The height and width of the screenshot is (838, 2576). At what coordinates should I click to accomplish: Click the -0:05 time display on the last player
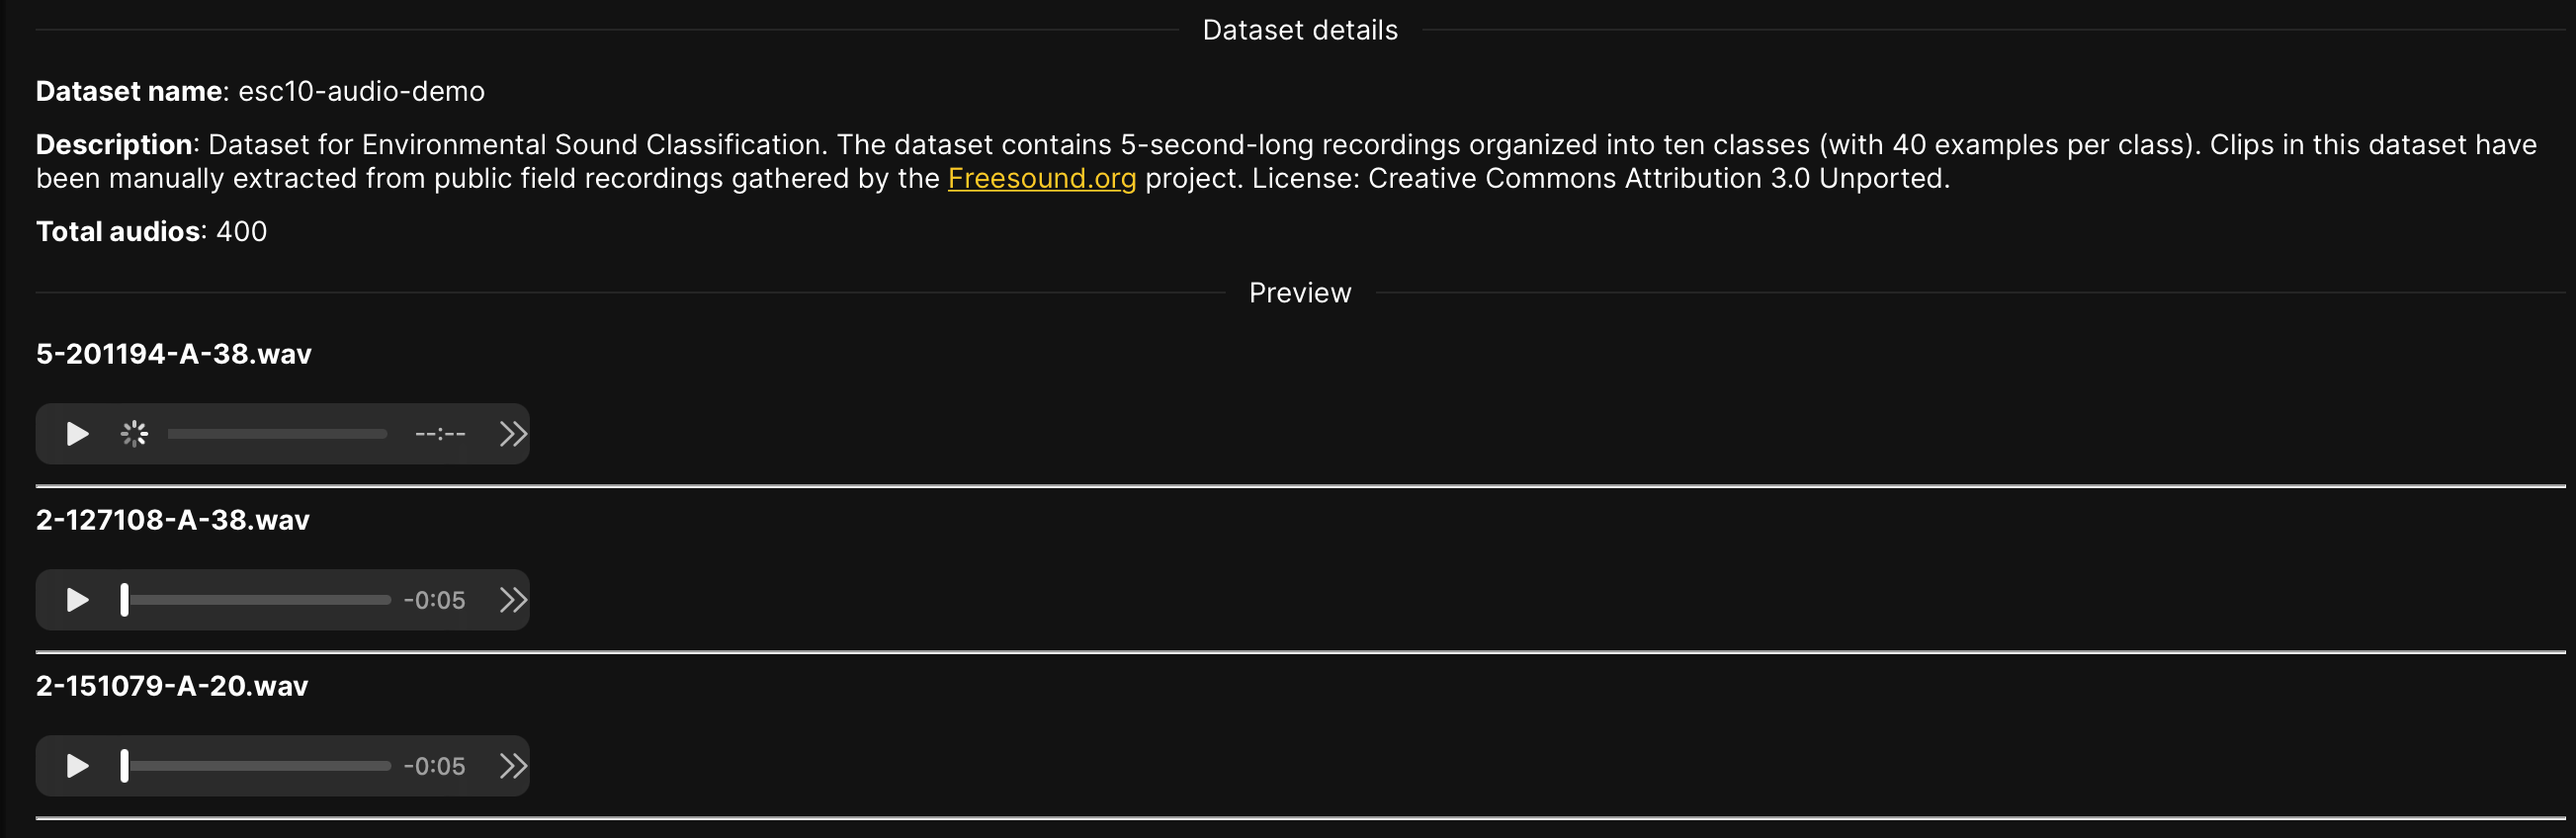(x=436, y=765)
